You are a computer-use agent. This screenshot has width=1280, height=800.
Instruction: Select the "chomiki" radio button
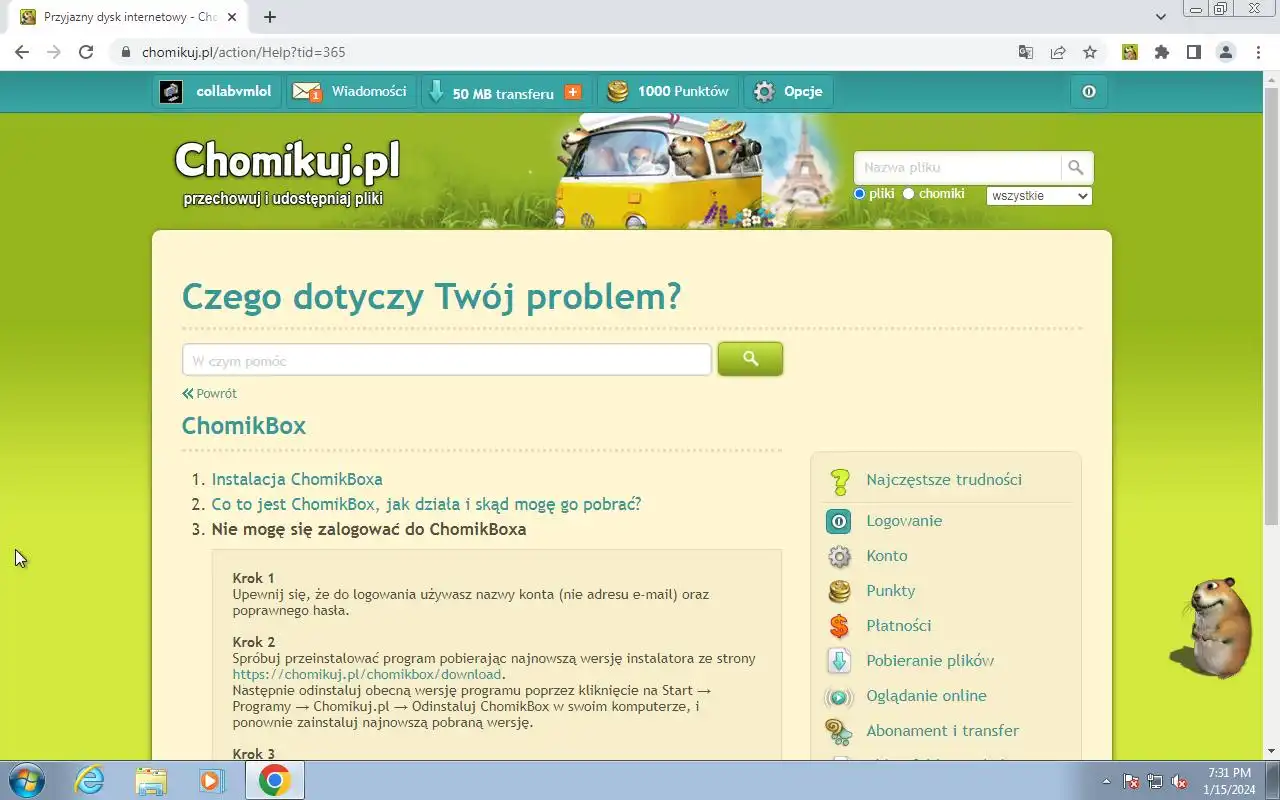point(908,193)
